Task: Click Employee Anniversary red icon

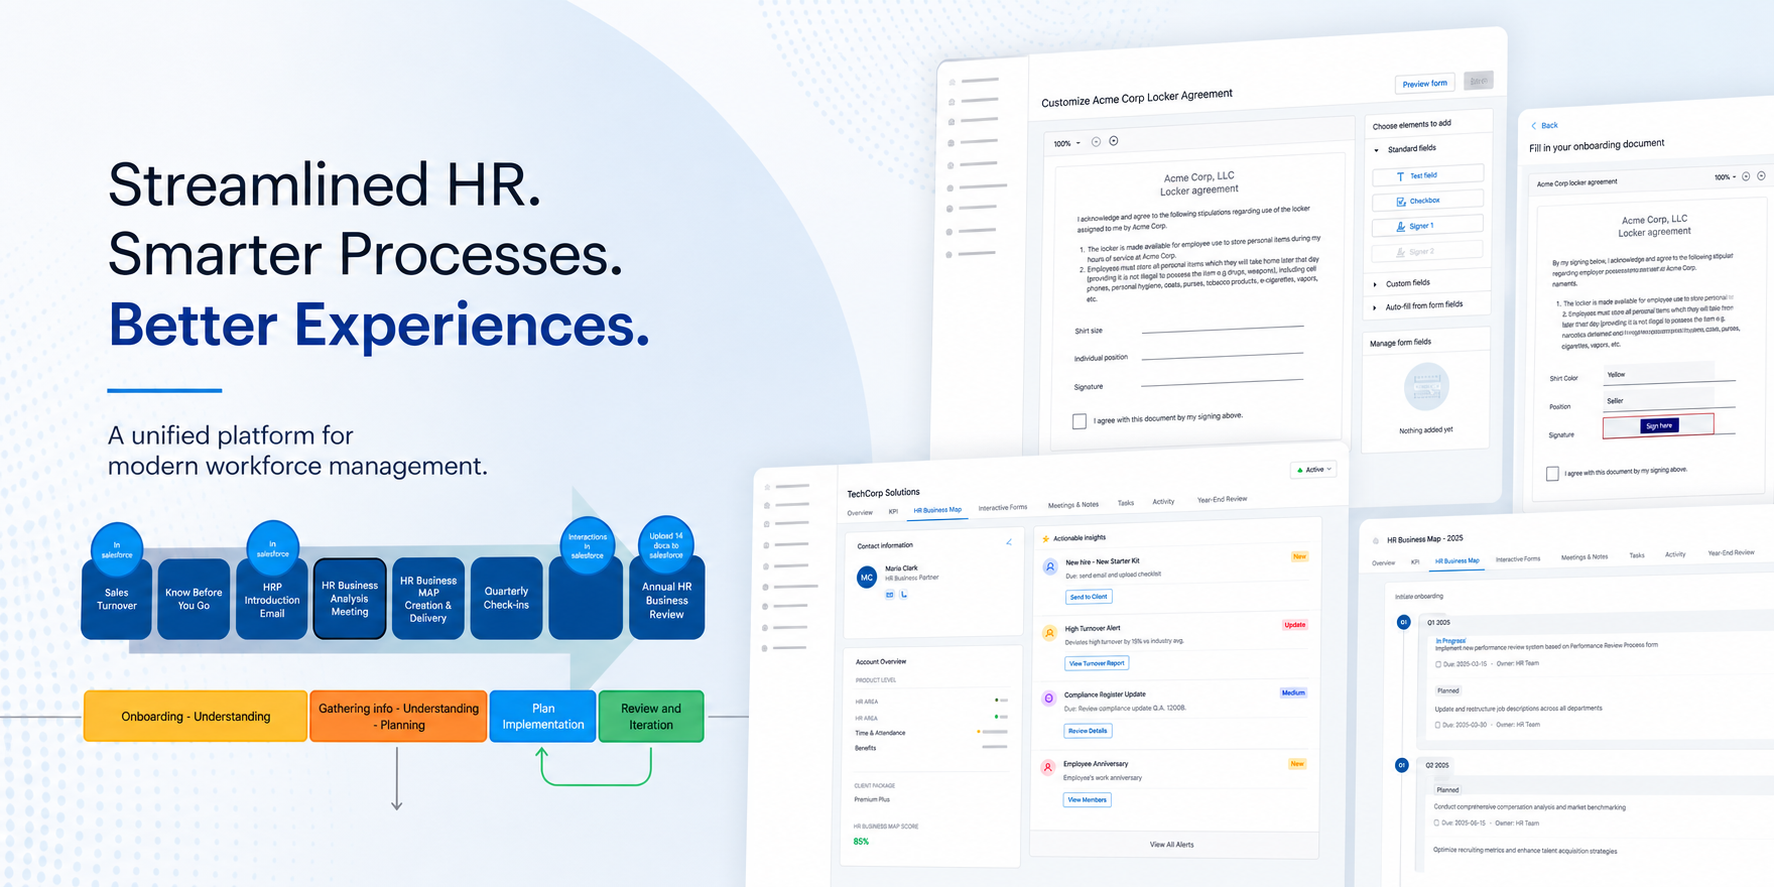Action: tap(1047, 768)
